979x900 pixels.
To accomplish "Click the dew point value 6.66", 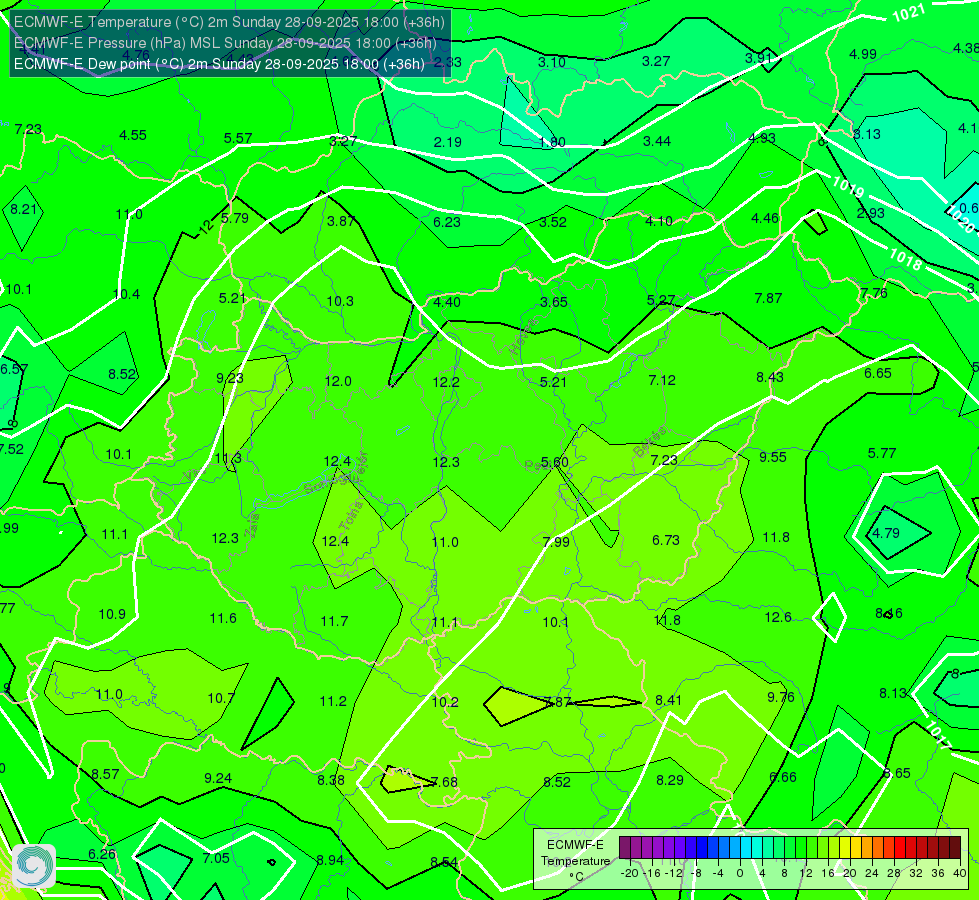I will click(783, 777).
